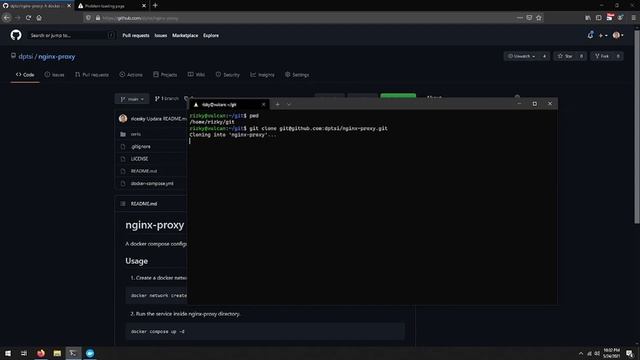Open the repository Settings tab
Image resolution: width=640 pixels, height=360 pixels.
297,75
